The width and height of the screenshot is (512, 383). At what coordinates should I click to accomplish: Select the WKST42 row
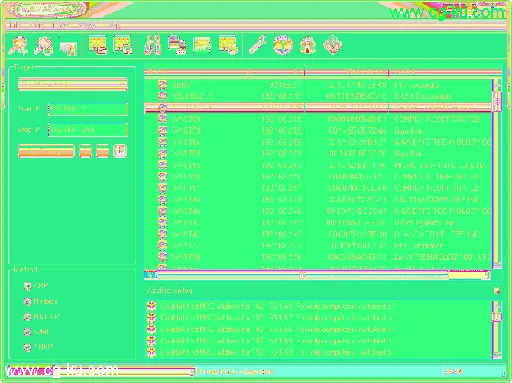pos(318,234)
